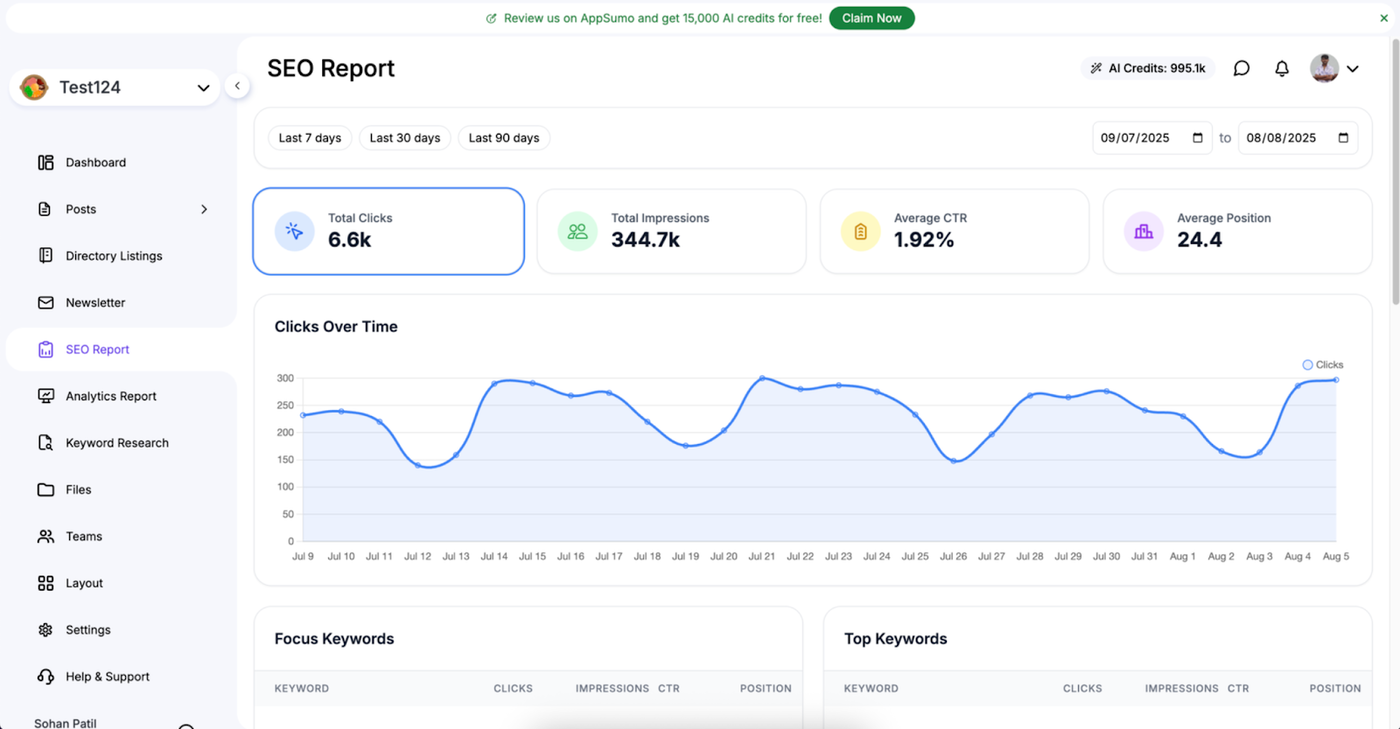This screenshot has width=1400, height=729.
Task: Click the Teams people icon
Action: (46, 537)
